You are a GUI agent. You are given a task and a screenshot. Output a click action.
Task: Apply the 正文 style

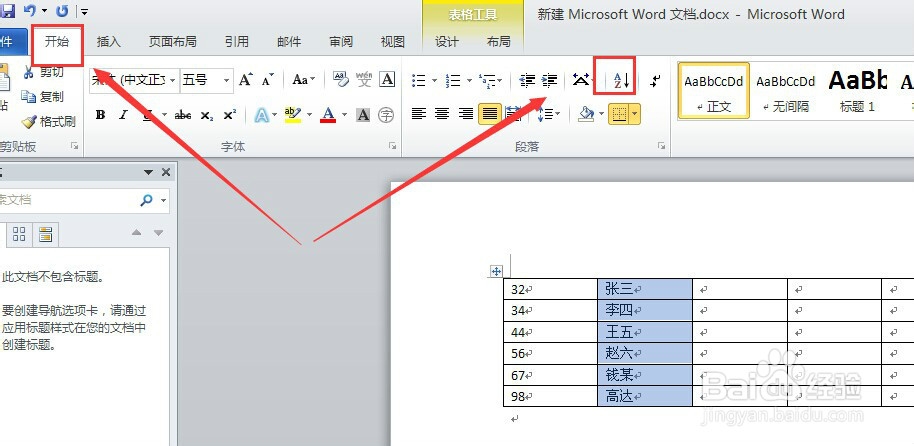713,91
